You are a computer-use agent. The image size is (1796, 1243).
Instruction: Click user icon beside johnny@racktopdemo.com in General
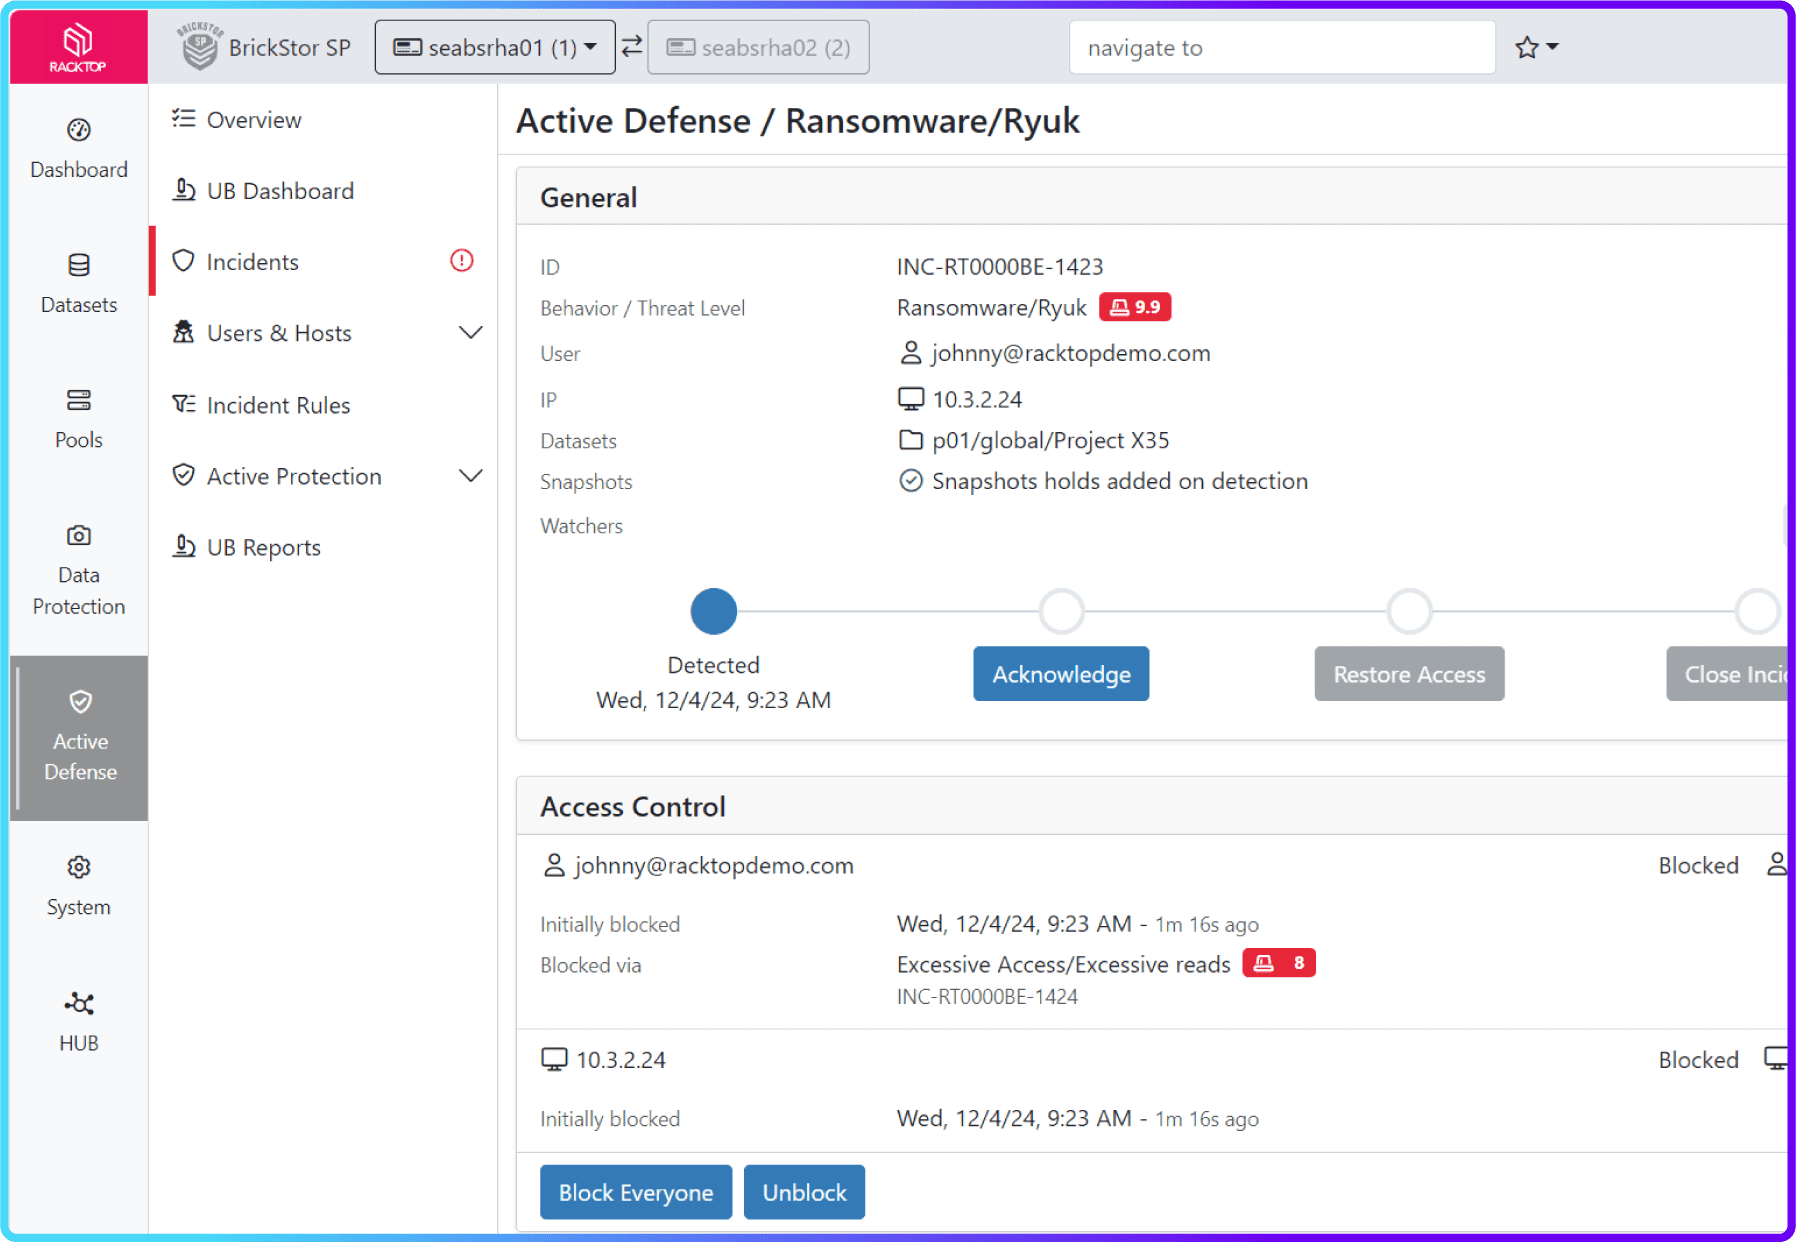[910, 353]
